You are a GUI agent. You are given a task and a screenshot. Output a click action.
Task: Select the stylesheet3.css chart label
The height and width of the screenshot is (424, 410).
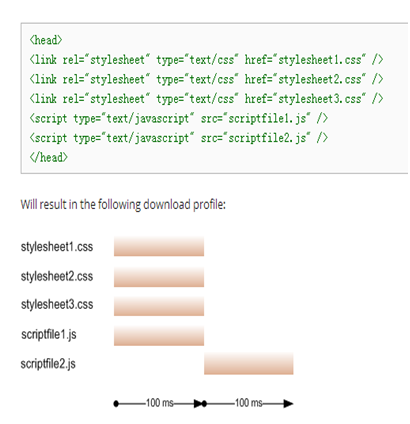[x=57, y=304]
